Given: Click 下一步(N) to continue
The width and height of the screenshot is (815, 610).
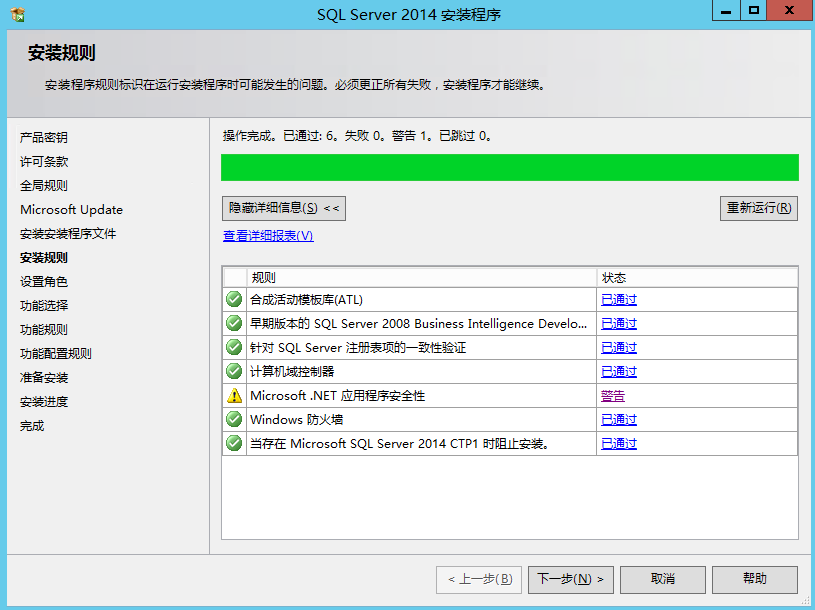Looking at the screenshot, I should 571,579.
